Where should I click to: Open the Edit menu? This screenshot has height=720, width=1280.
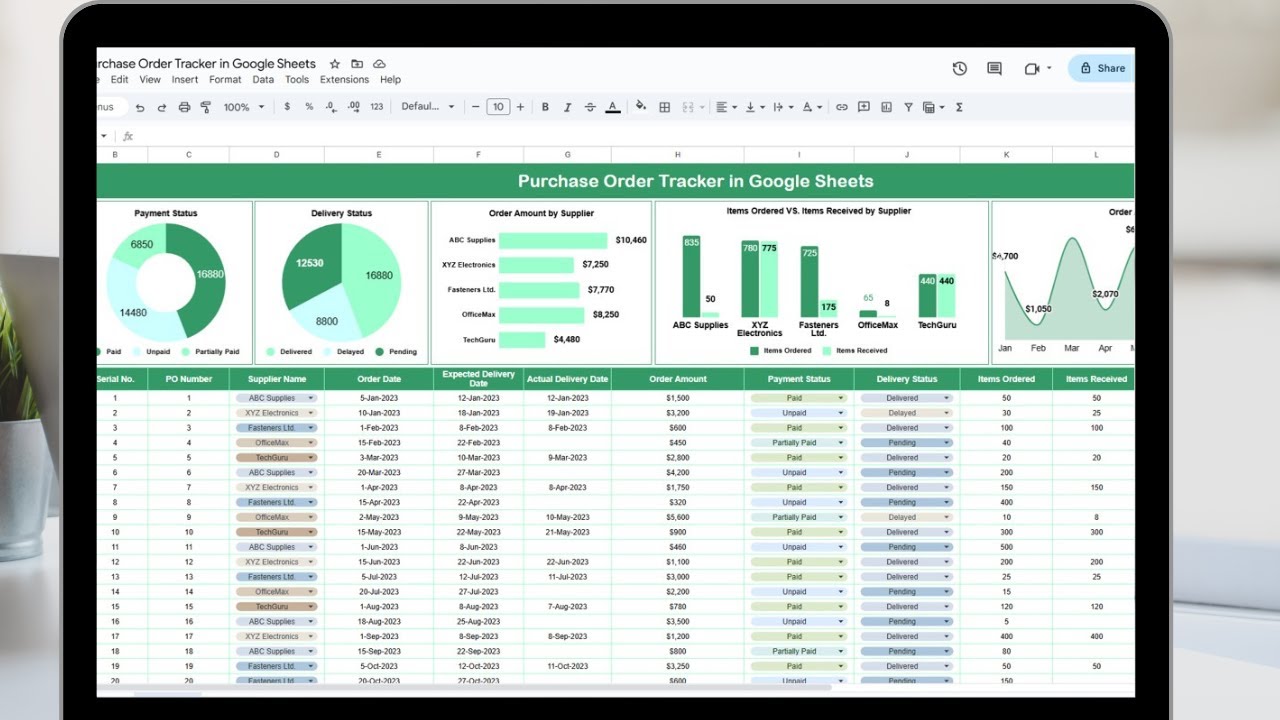[120, 79]
